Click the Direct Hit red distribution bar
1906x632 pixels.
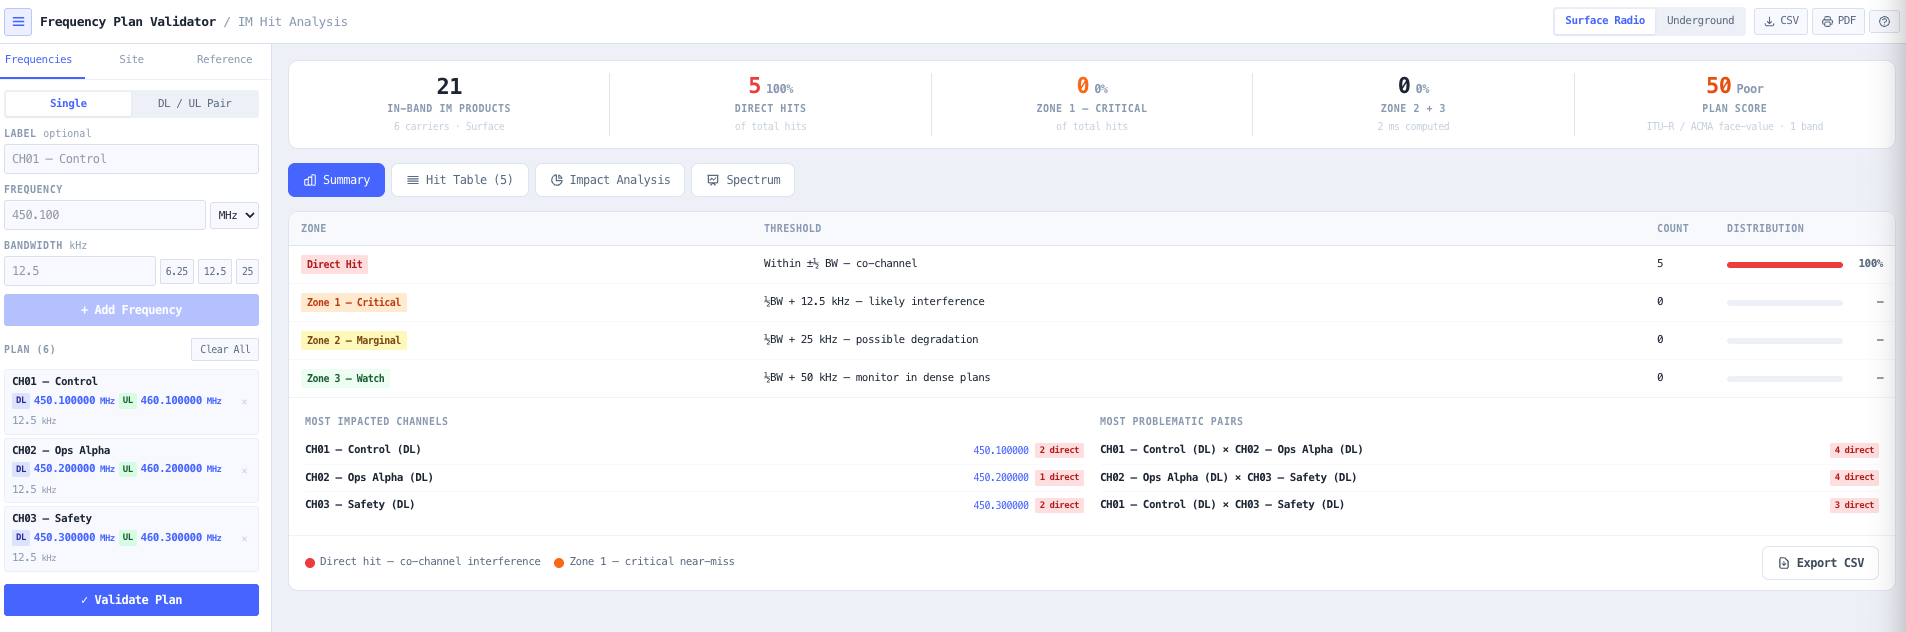tap(1784, 265)
